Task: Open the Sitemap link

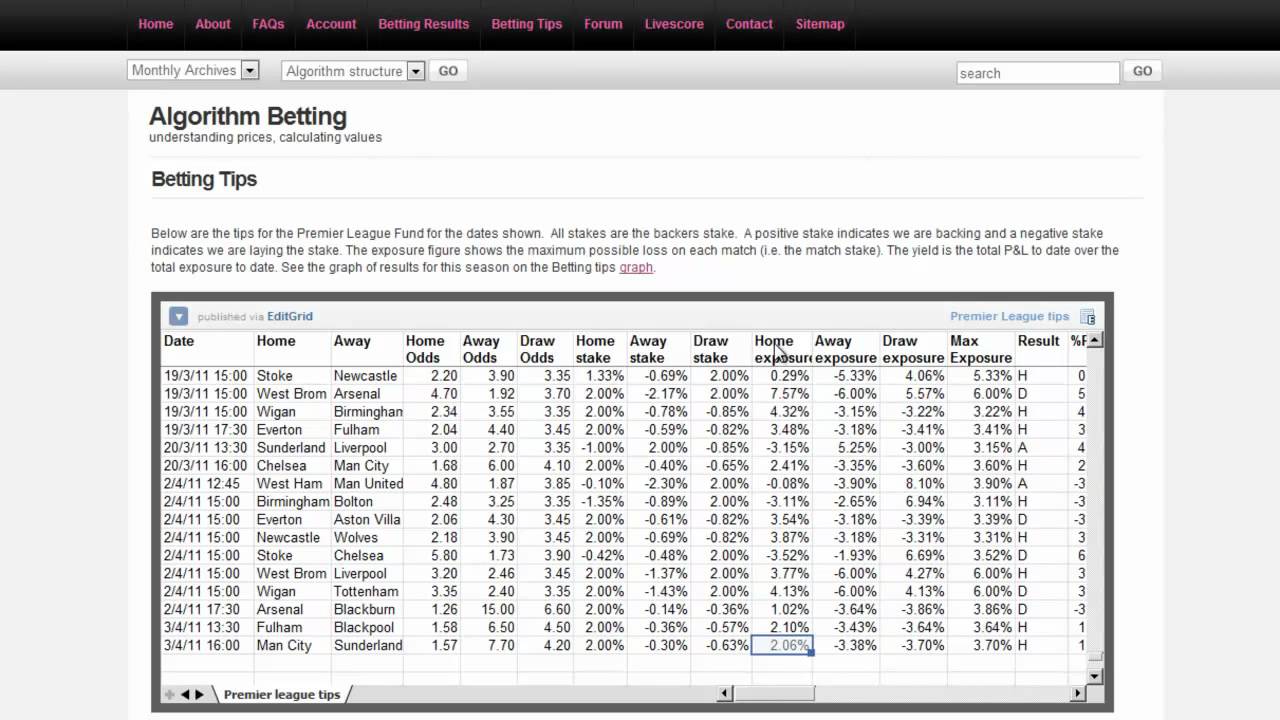Action: pyautogui.click(x=820, y=24)
